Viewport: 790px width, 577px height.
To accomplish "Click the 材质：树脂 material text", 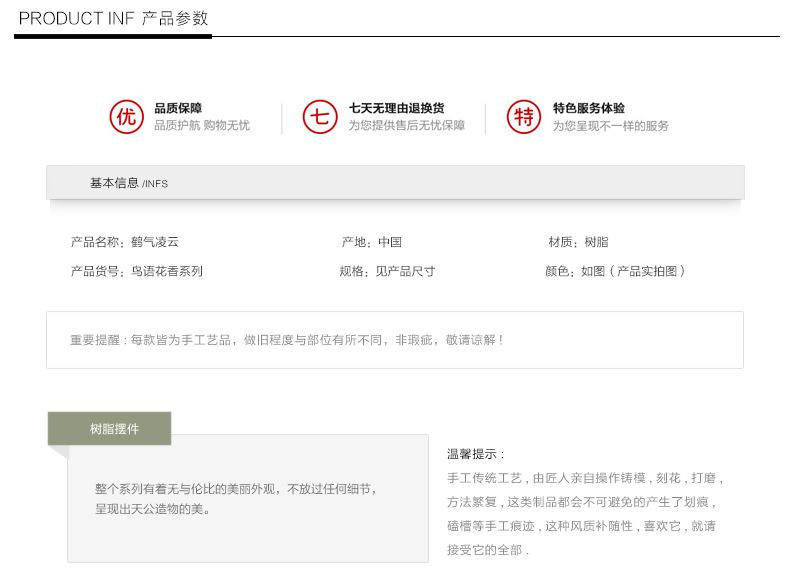I will tap(578, 242).
